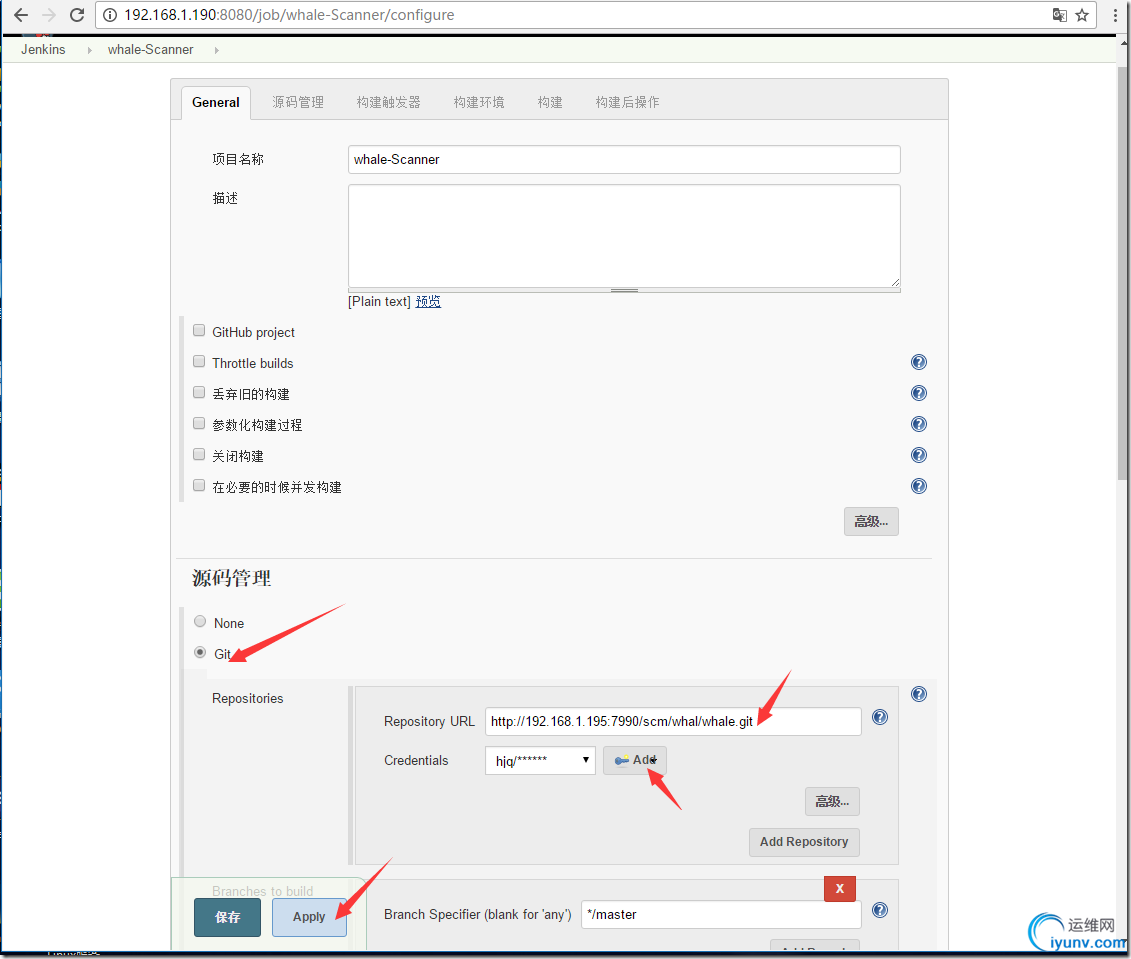Click the Repository URL input field

673,721
